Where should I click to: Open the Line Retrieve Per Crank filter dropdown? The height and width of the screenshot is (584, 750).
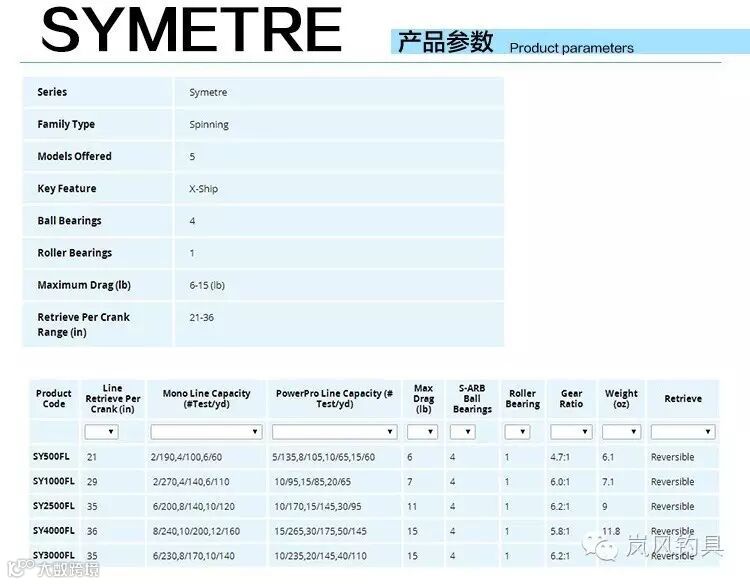pyautogui.click(x=101, y=432)
